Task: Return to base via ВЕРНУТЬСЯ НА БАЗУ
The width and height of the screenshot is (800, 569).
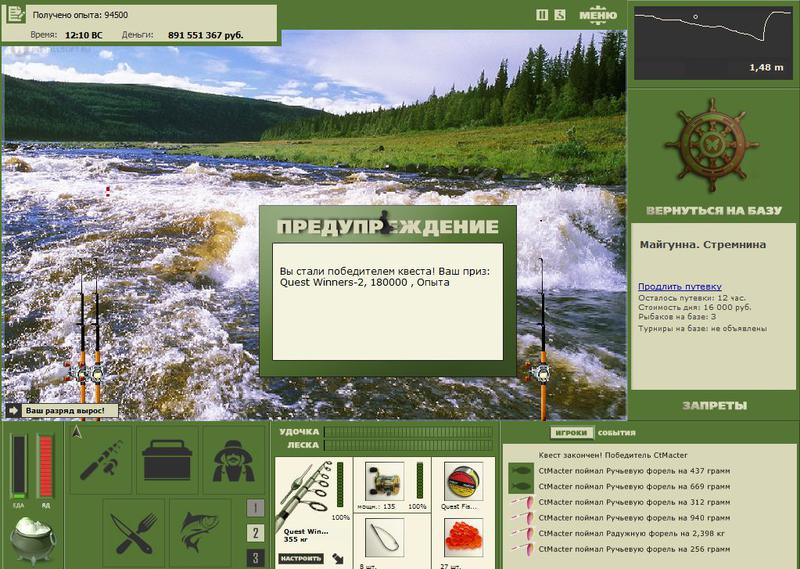Action: point(714,211)
